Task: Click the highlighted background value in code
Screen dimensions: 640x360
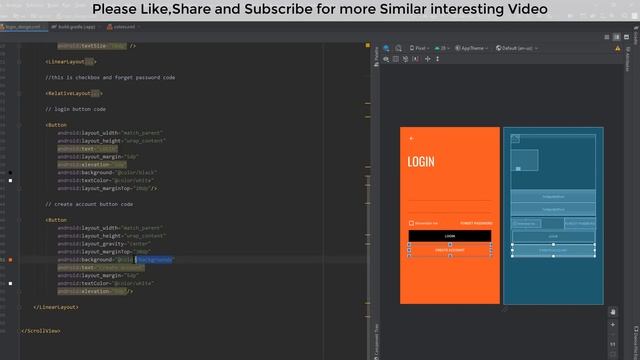Action: pos(154,260)
